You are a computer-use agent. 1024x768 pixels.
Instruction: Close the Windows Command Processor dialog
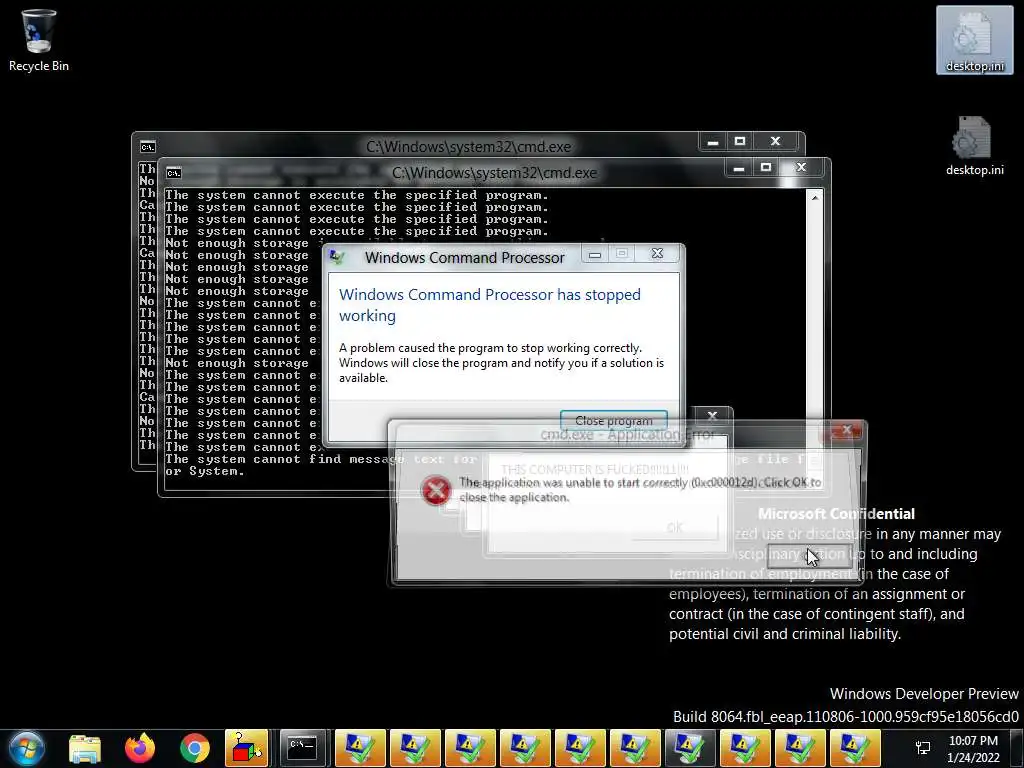657,253
